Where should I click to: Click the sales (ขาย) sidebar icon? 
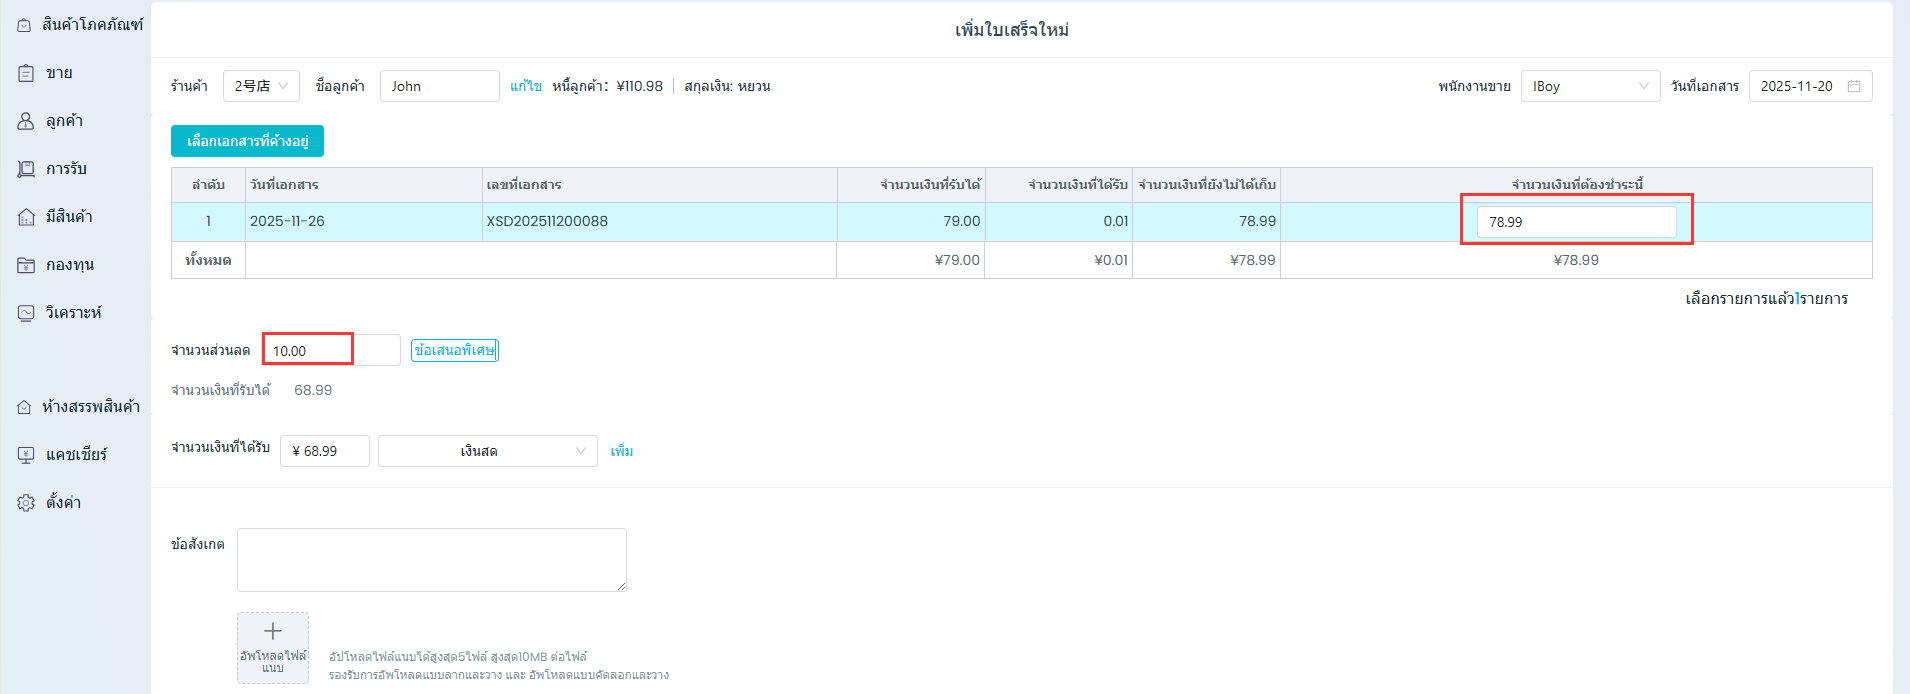click(26, 73)
